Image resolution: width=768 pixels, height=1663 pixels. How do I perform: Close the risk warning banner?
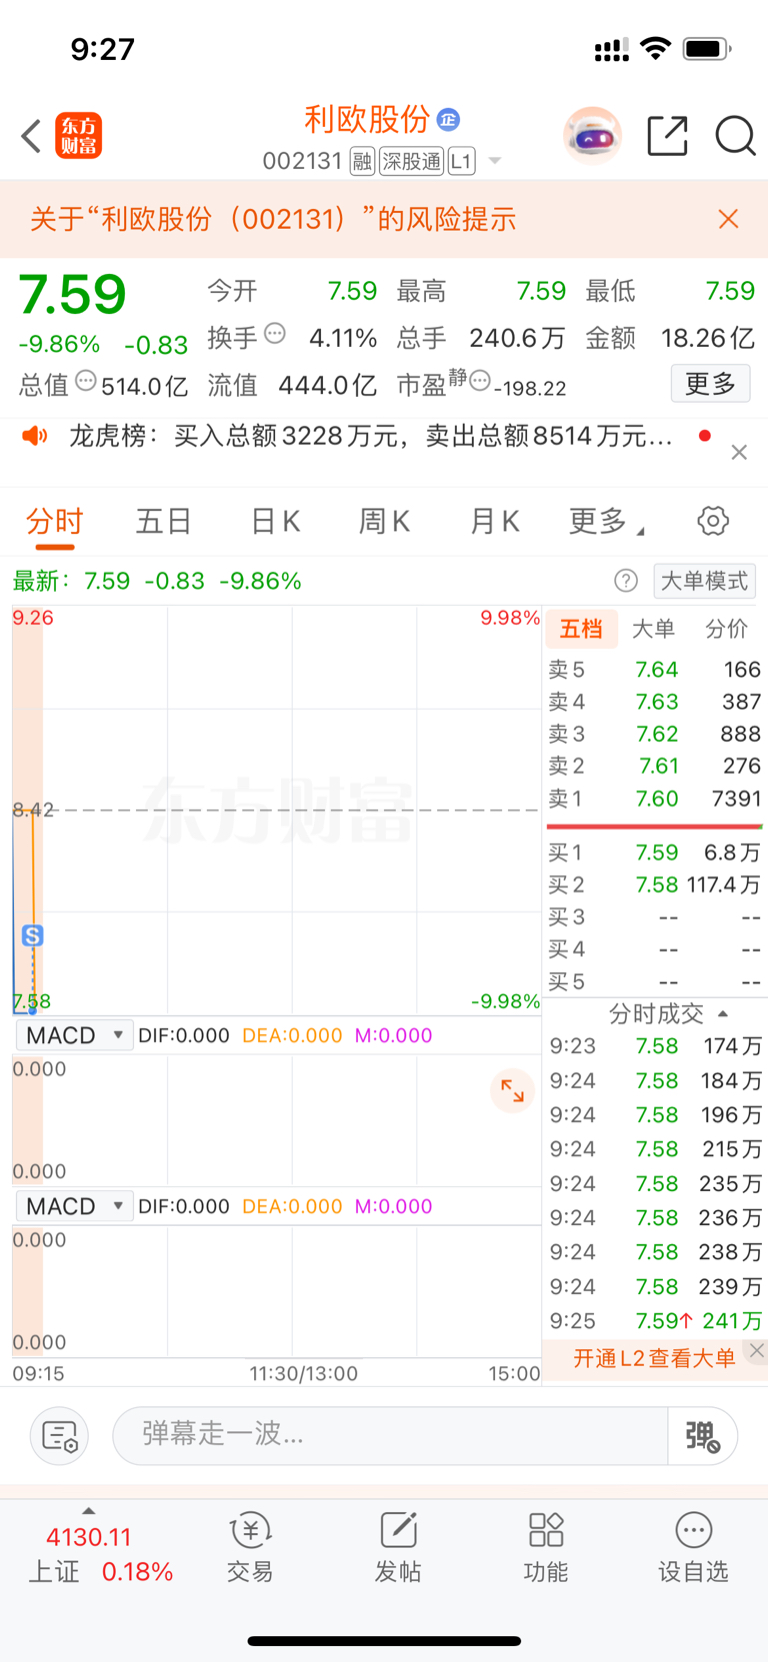[728, 219]
